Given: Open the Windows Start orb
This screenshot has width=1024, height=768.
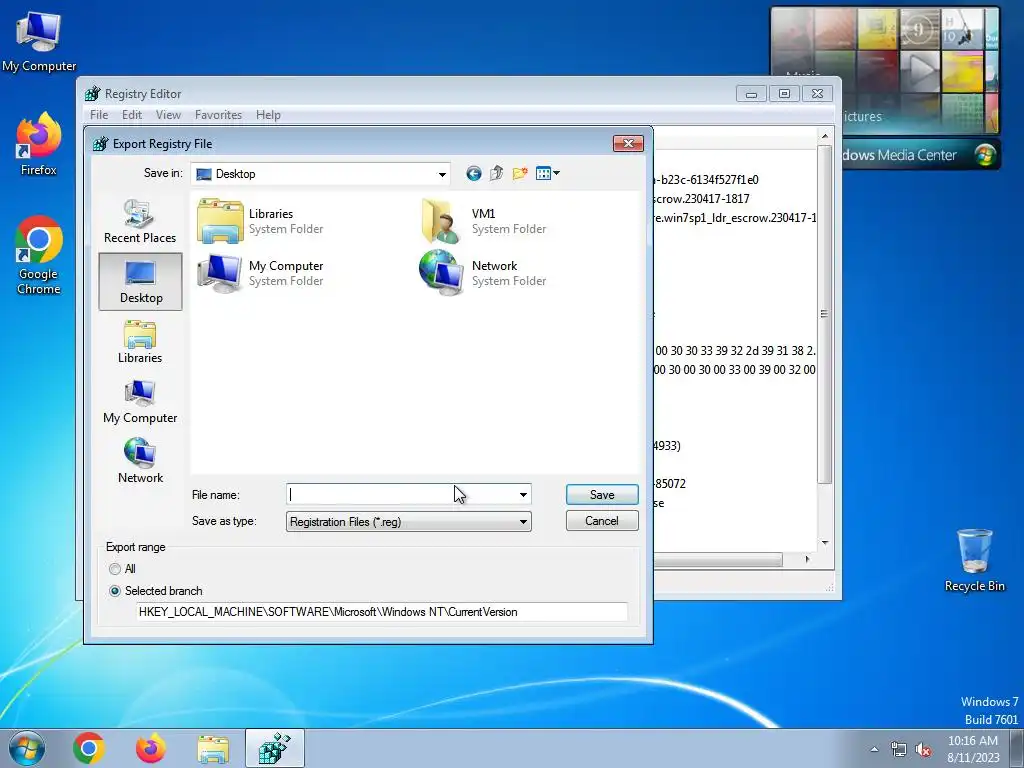Looking at the screenshot, I should [x=27, y=748].
